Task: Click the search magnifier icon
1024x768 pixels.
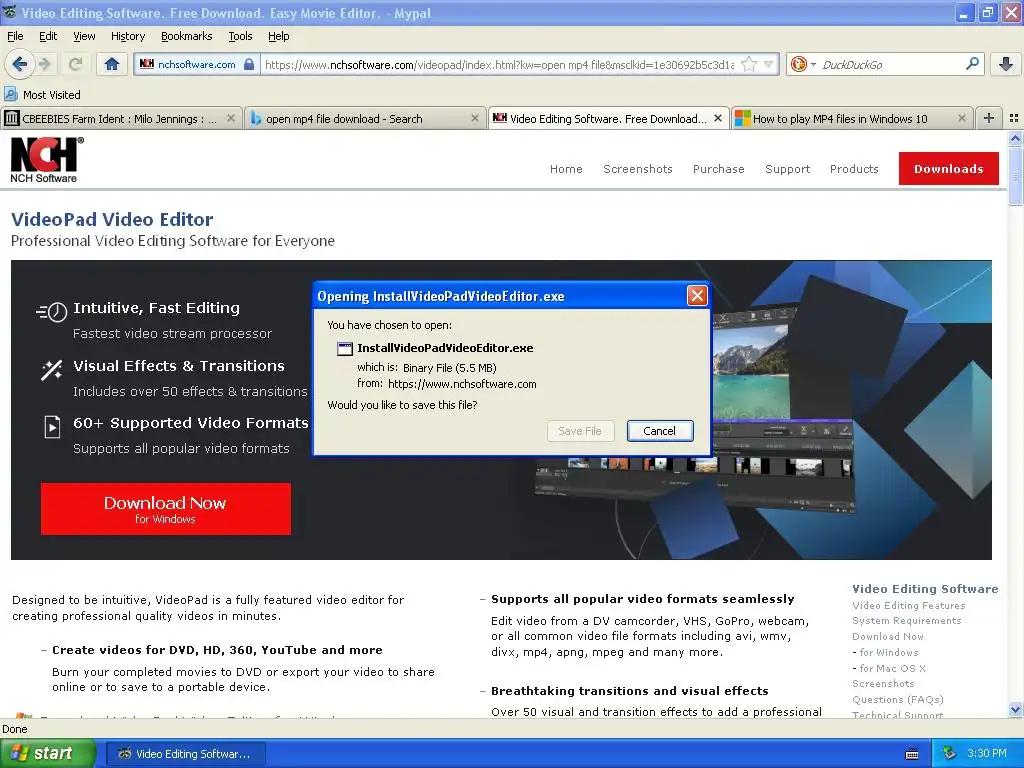Action: click(972, 64)
